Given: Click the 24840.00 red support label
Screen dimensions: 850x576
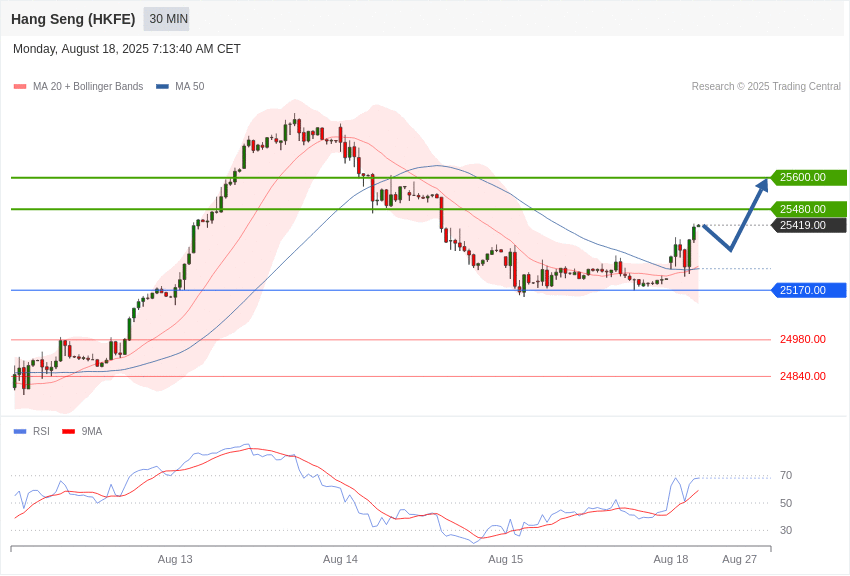Looking at the screenshot, I should 803,376.
